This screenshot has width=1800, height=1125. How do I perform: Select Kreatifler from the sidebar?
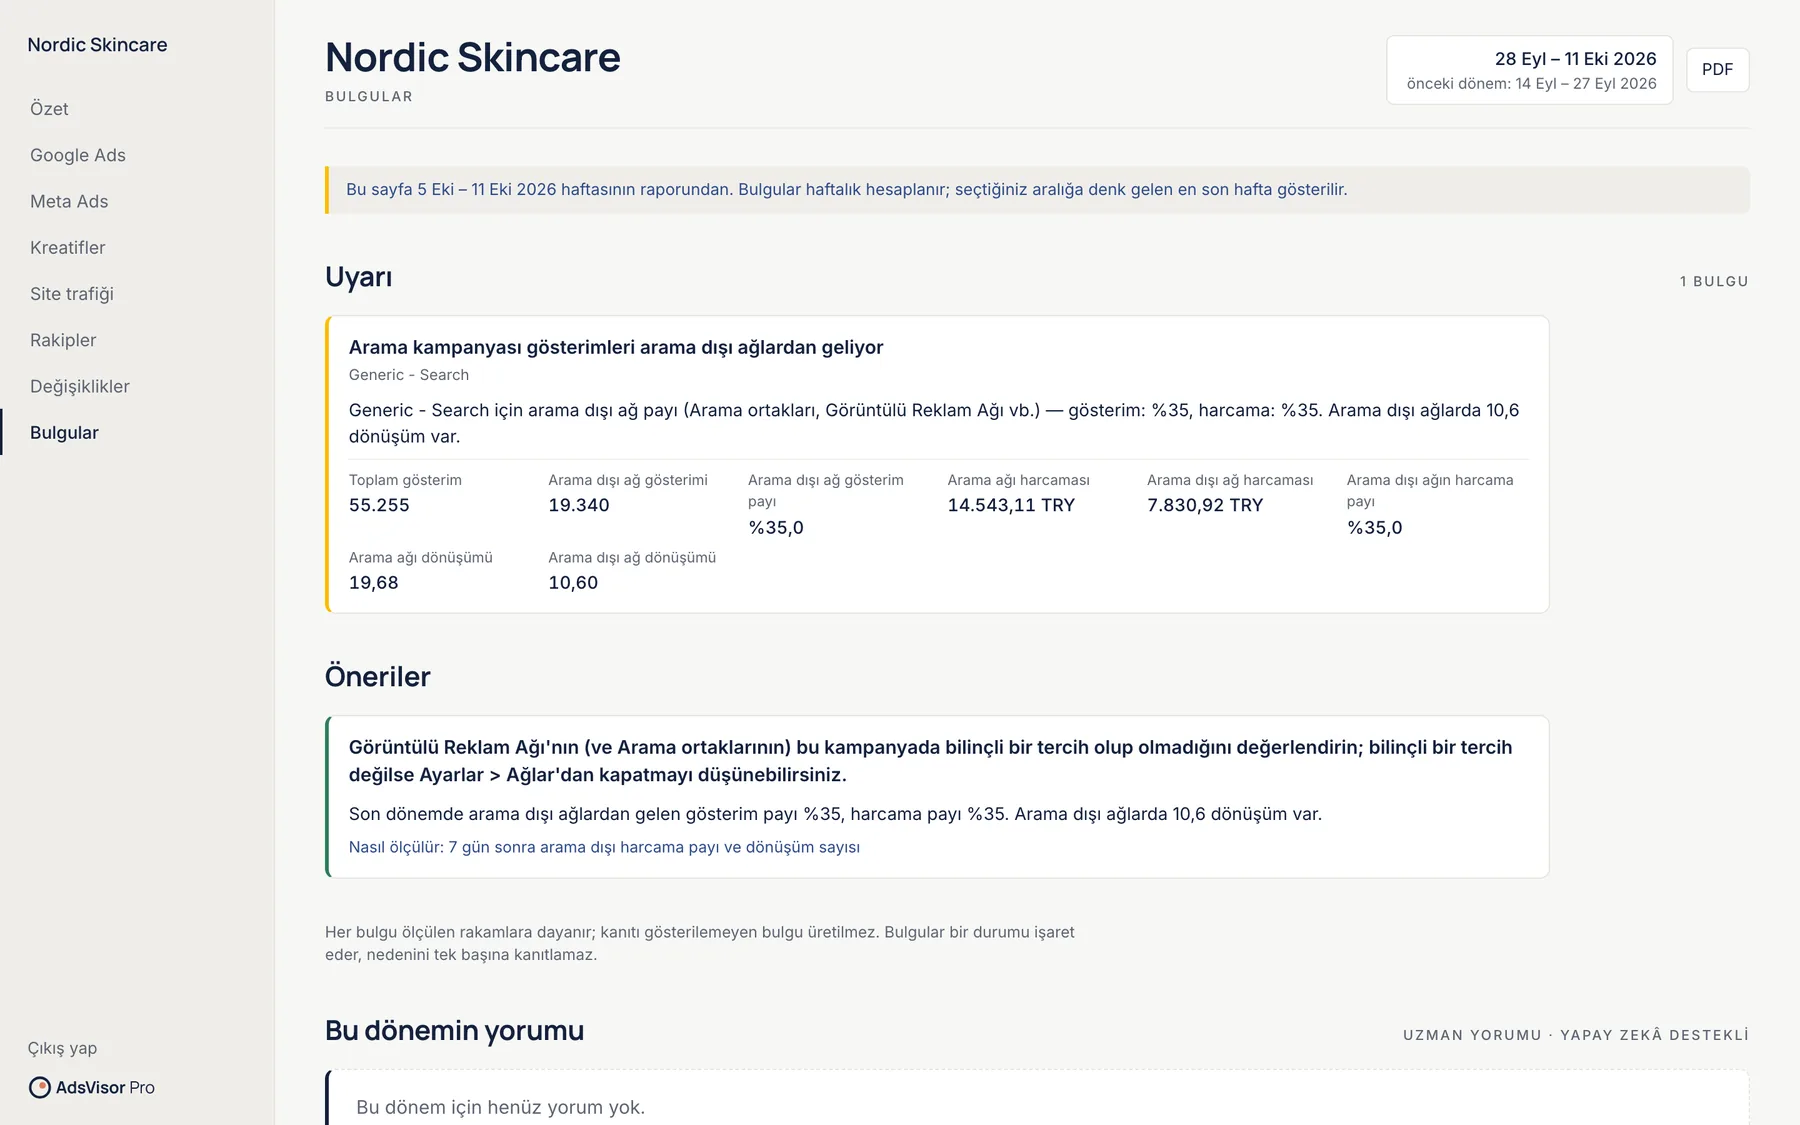pyautogui.click(x=67, y=247)
